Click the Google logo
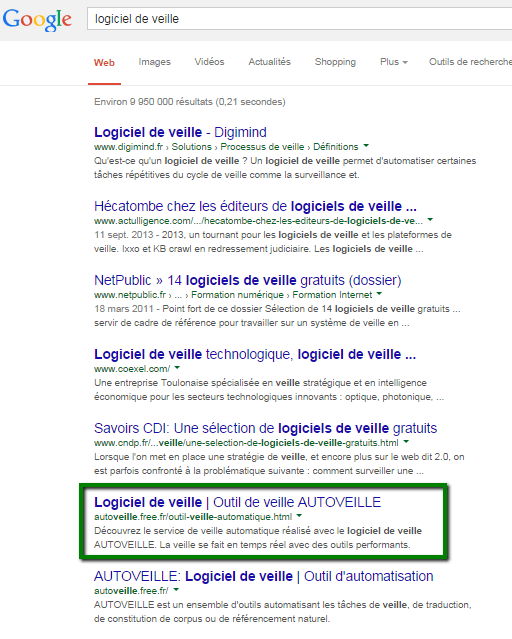512x639 pixels. coord(37,20)
